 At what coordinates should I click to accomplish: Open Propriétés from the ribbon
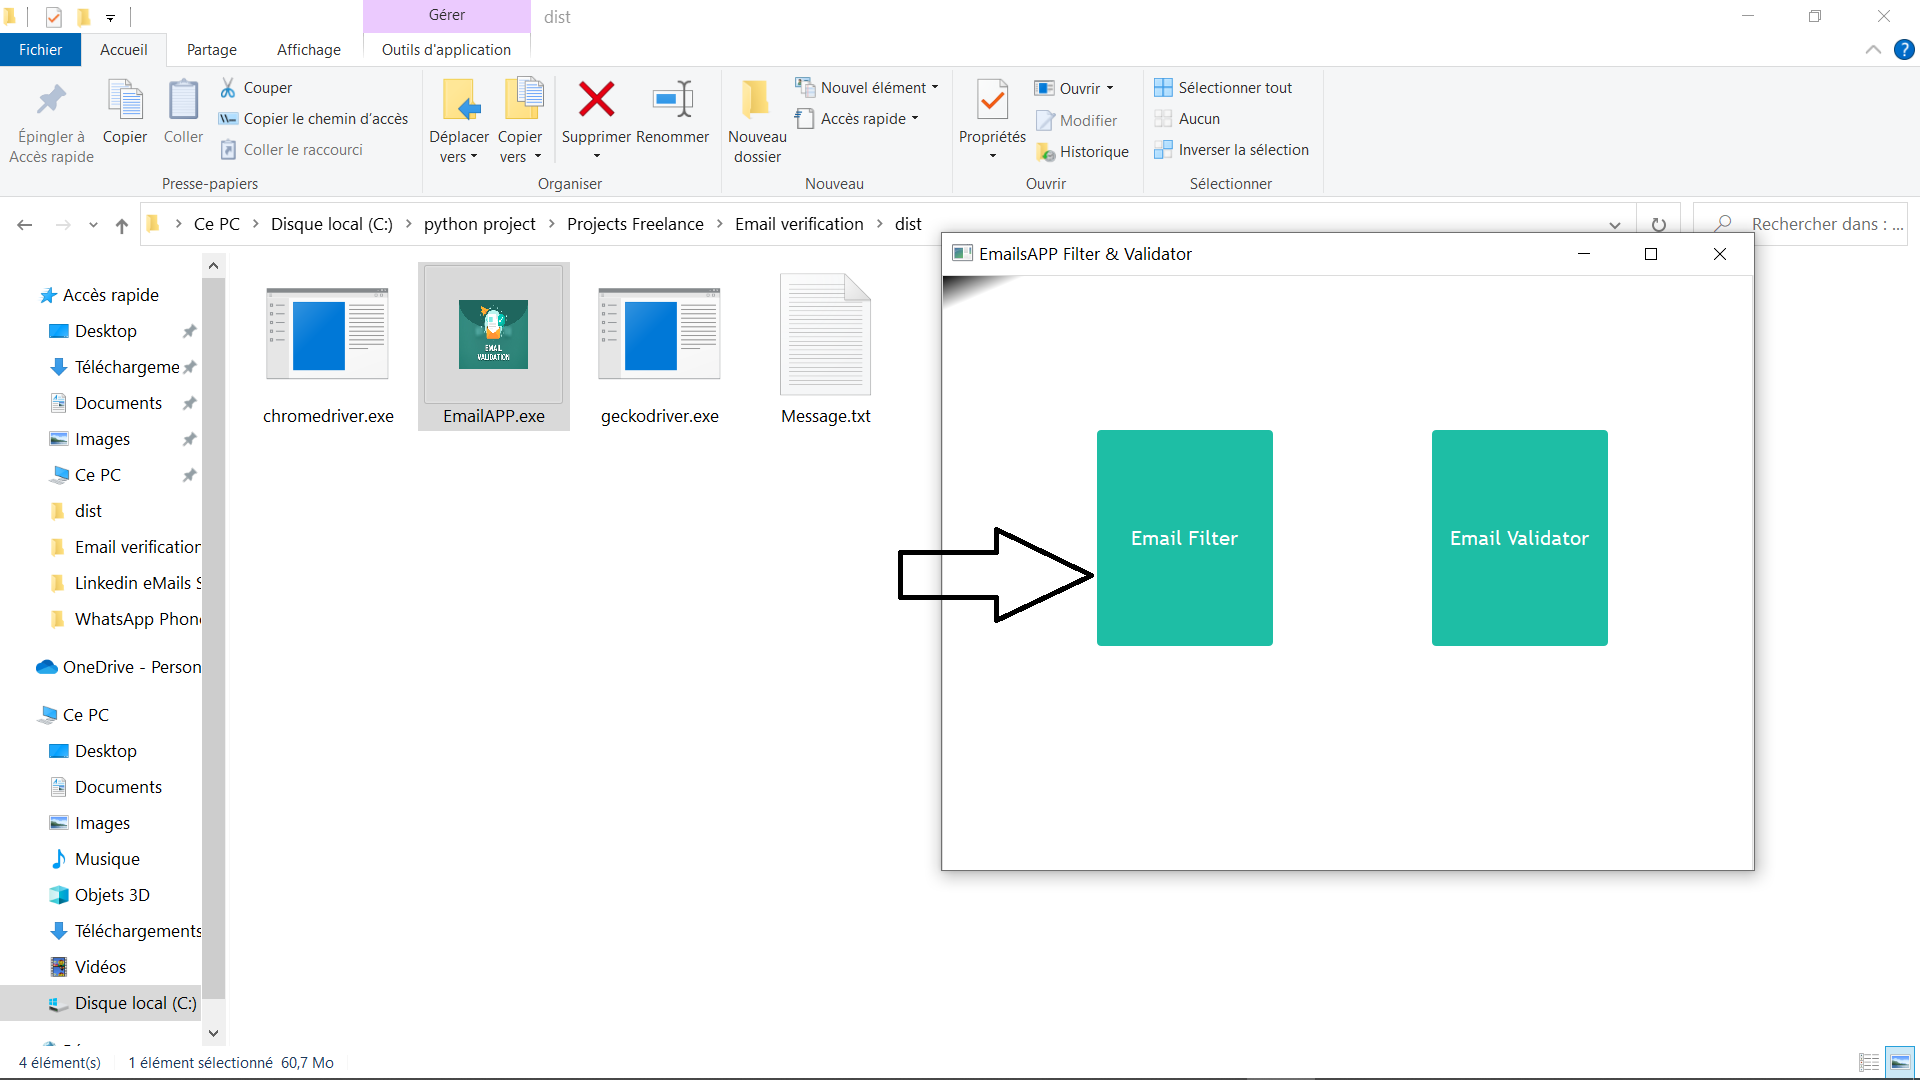pyautogui.click(x=992, y=100)
